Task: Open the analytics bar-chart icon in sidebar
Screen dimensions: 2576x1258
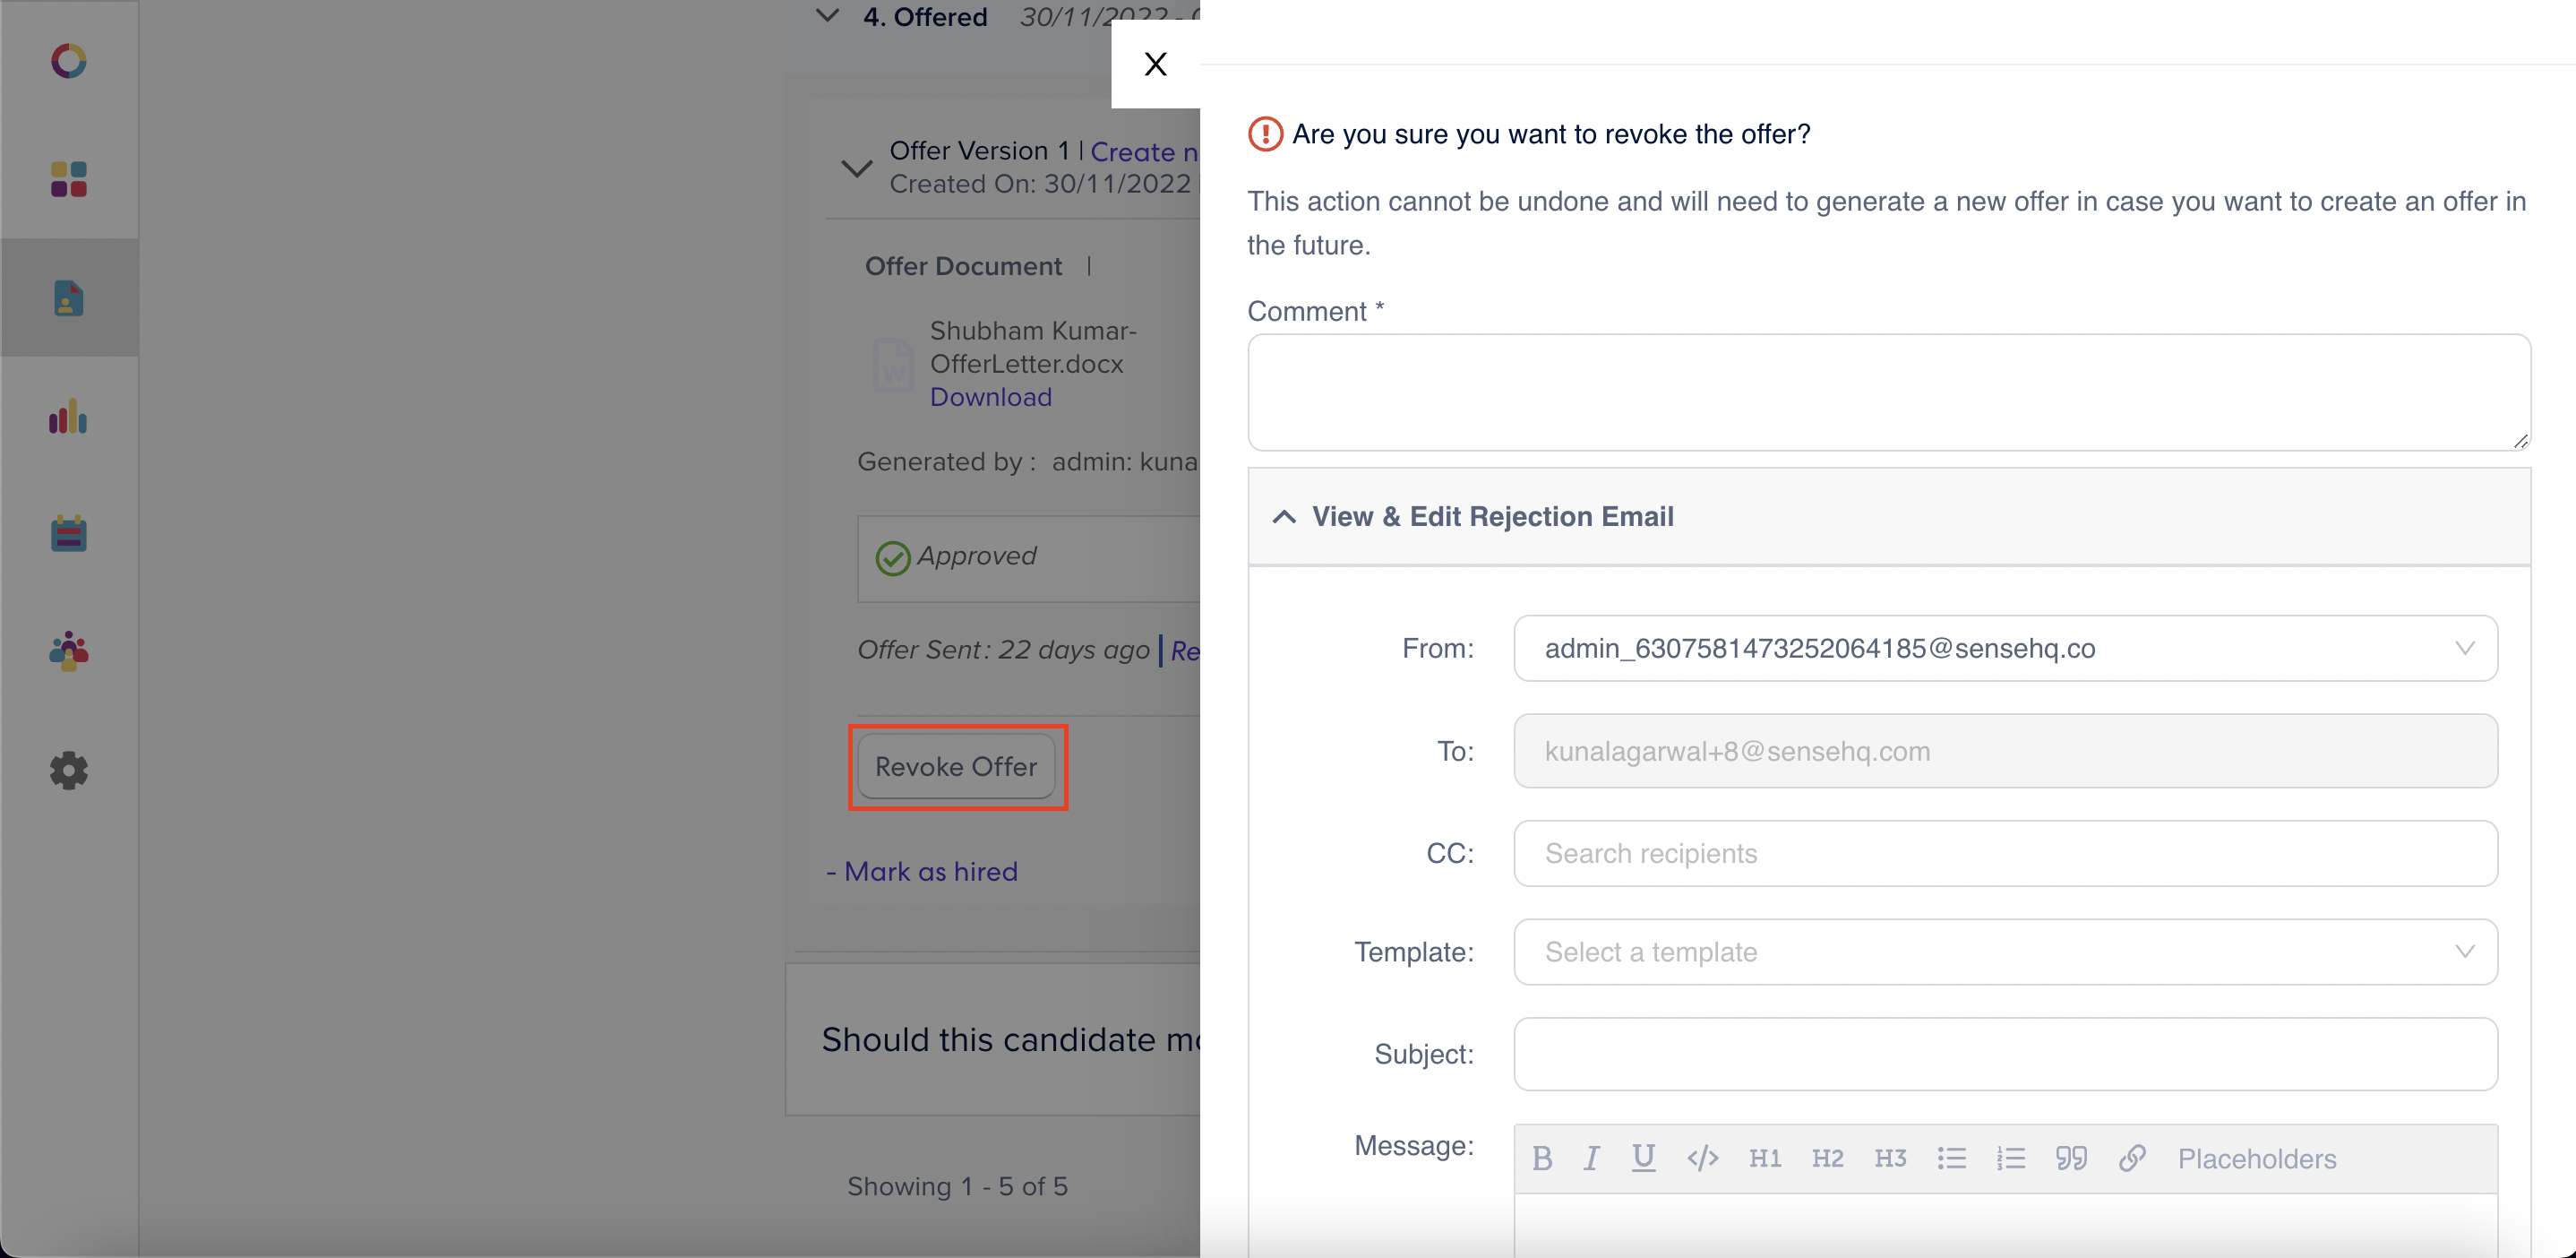Action: click(66, 417)
